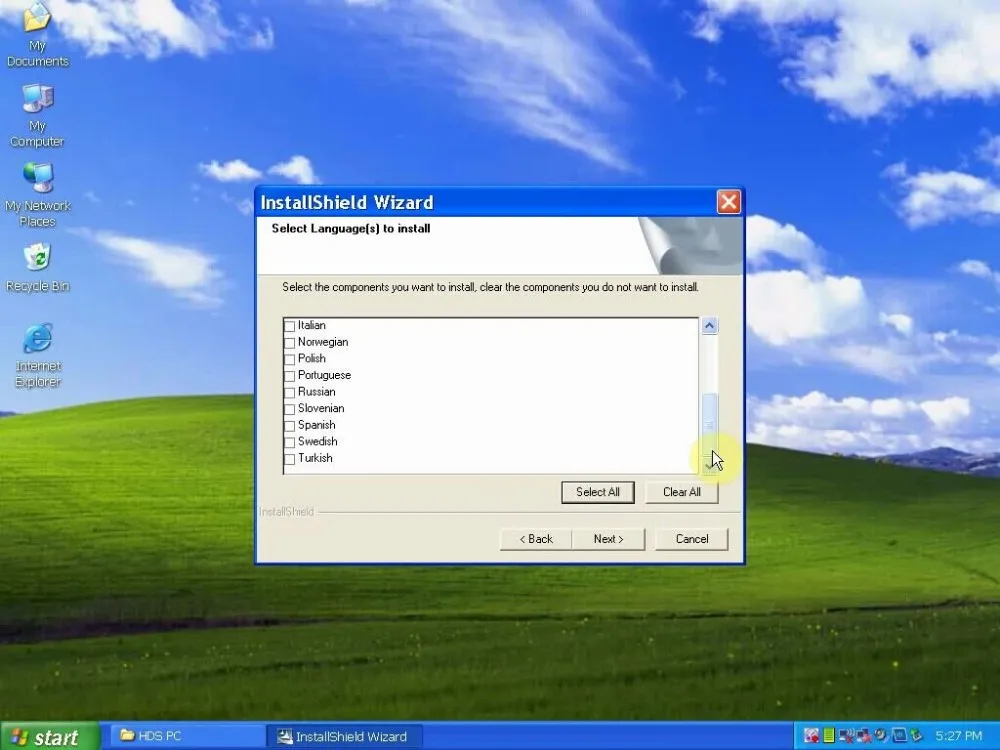Click the Clear All button
Screen dimensions: 1000x750
click(x=682, y=492)
